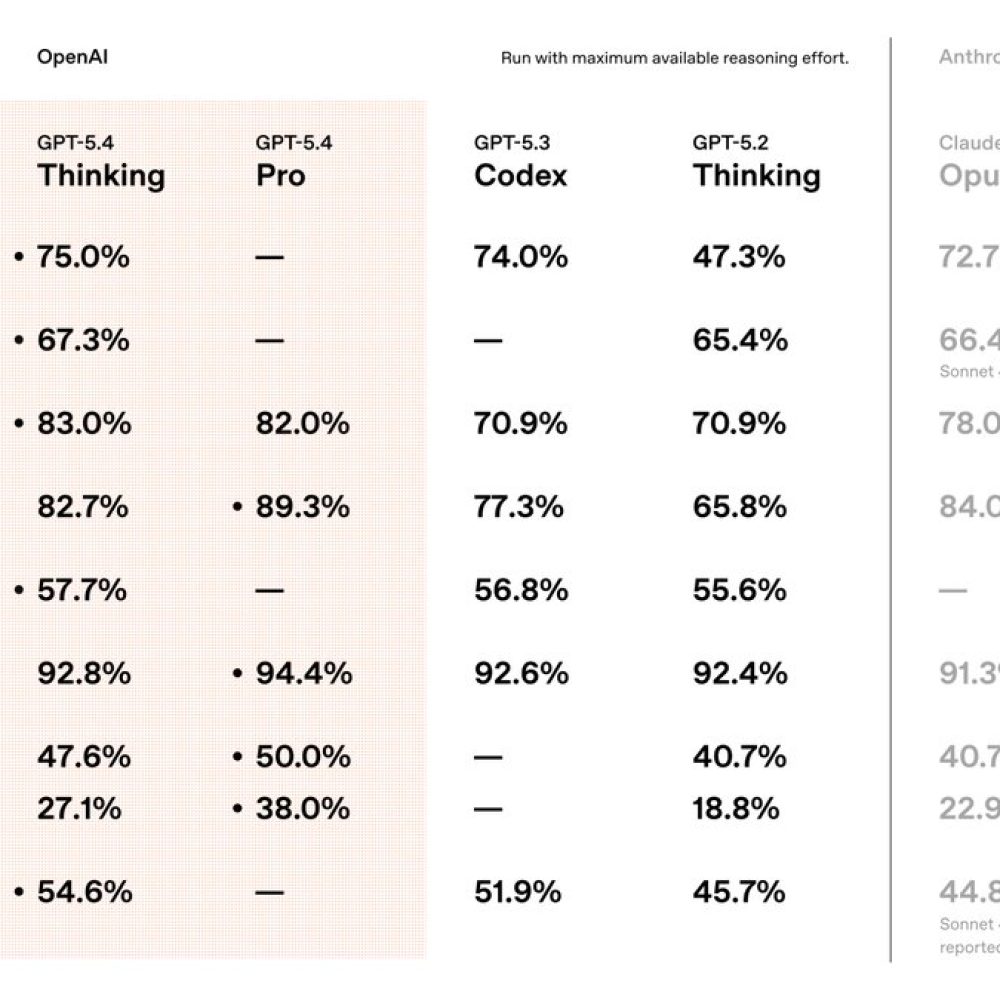1000x1000 pixels.
Task: Click the 54.6% Thinking score
Action: 84,891
